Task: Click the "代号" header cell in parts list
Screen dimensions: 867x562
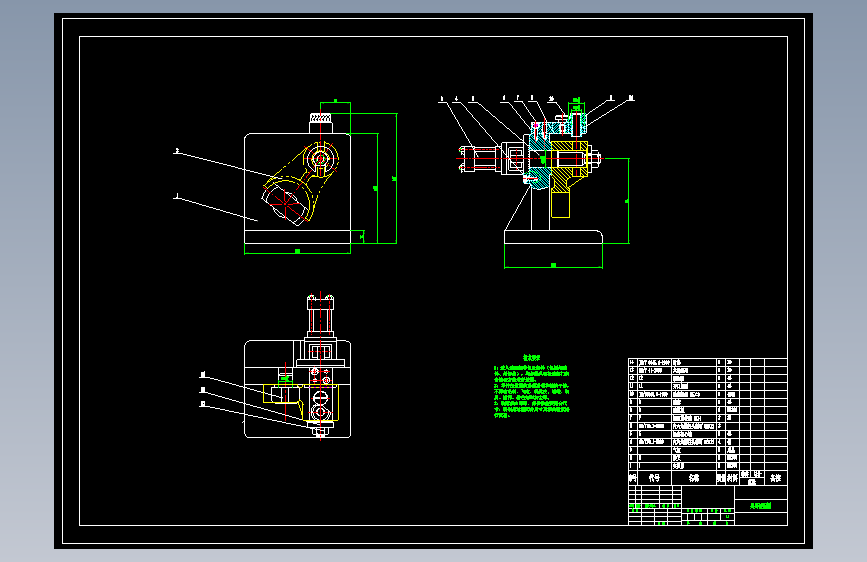Action: (x=654, y=478)
